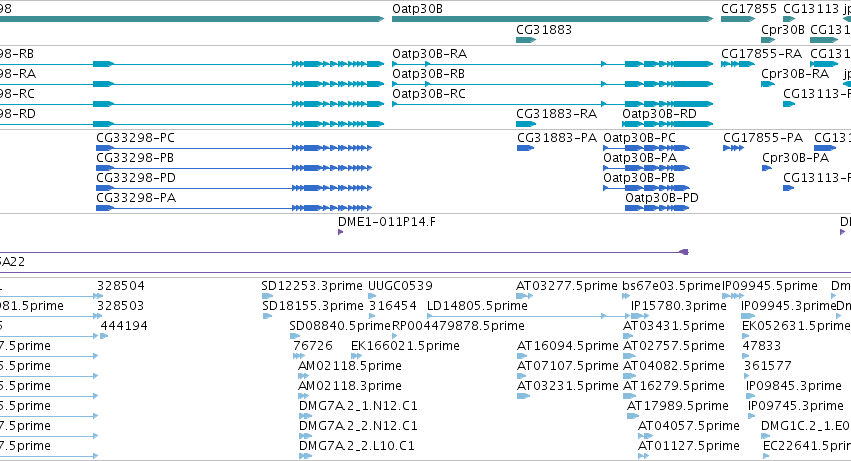Image resolution: width=851 pixels, height=461 pixels.
Task: Click the Cpr30B-PA protein label
Action: (796, 158)
